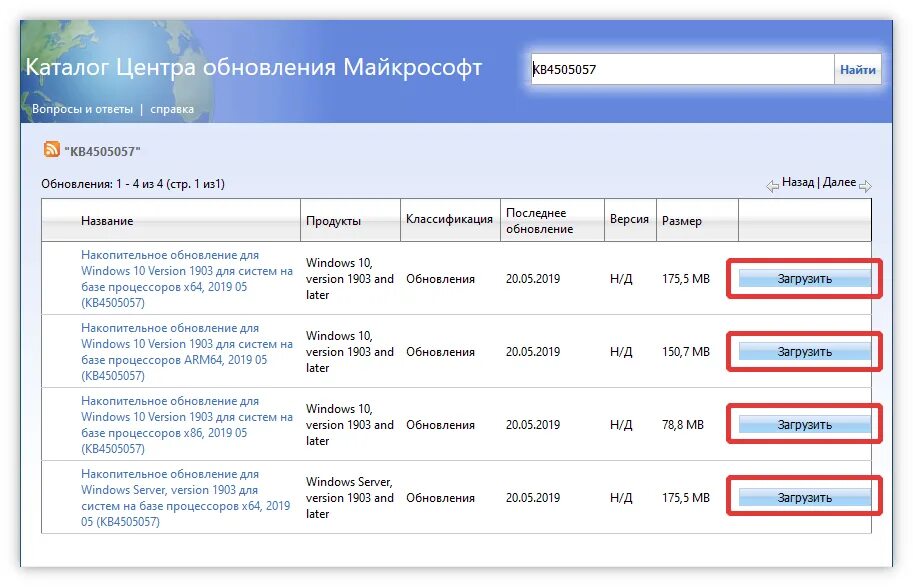Click Загрузить for the x86 update

(x=804, y=425)
